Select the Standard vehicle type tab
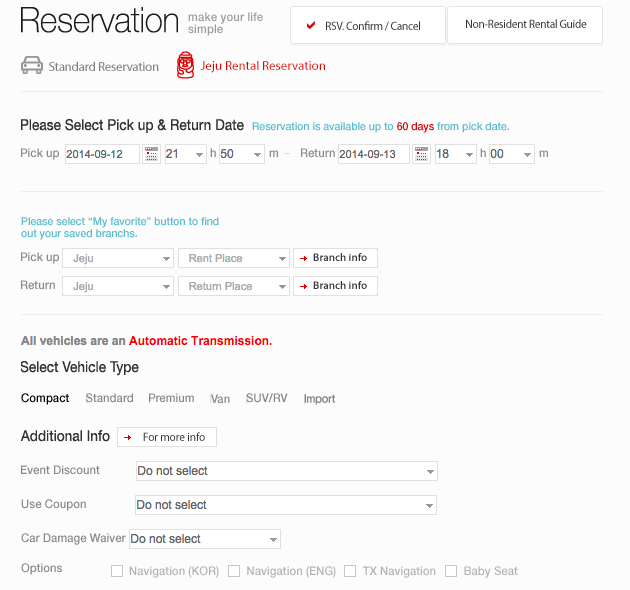The height and width of the screenshot is (590, 630). point(109,398)
